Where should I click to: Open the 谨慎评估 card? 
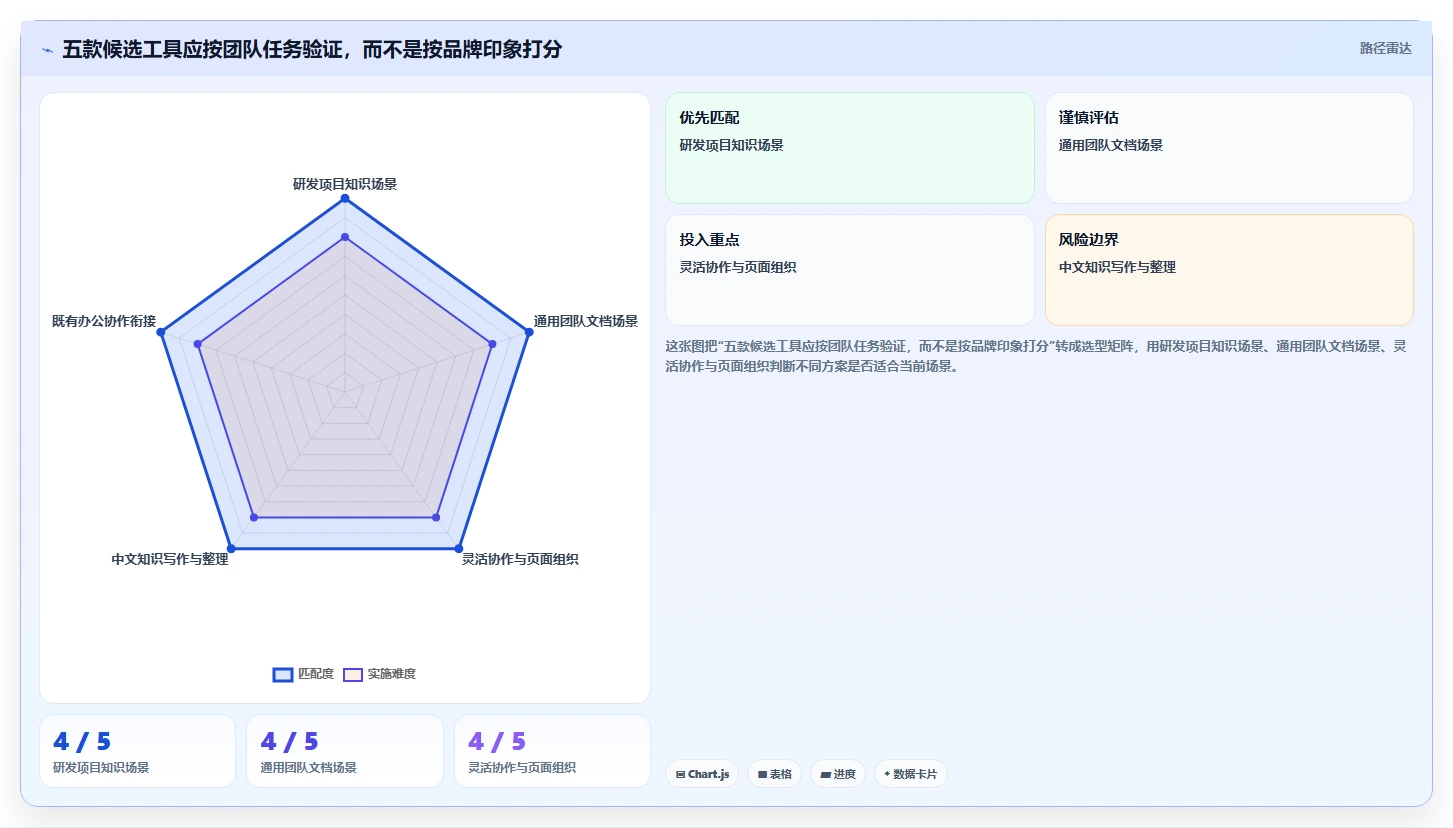[x=1229, y=148]
